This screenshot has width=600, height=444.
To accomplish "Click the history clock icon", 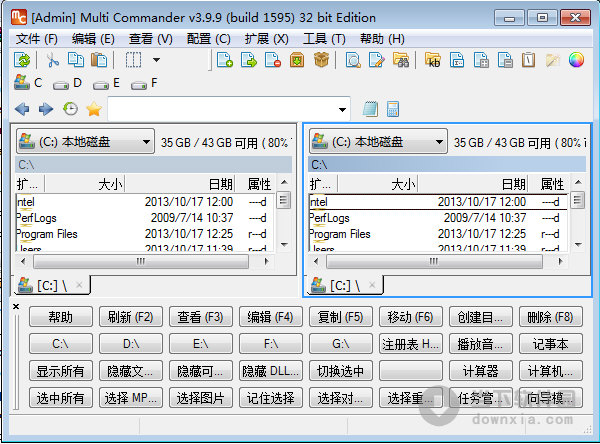I will (x=70, y=109).
